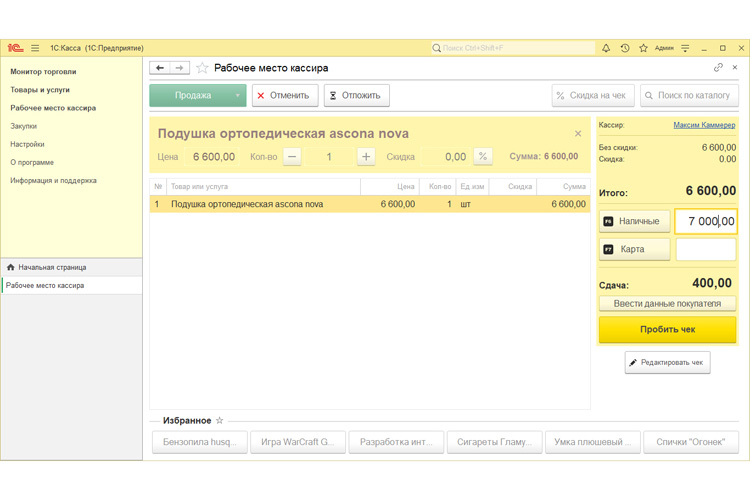The width and height of the screenshot is (750, 500).
Task: Open the hamburger main menu
Action: [x=35, y=48]
